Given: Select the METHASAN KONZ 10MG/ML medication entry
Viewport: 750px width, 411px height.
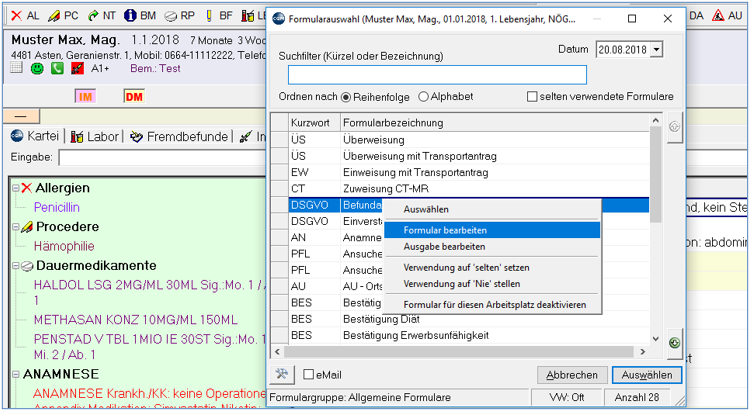Looking at the screenshot, I should coord(135,319).
